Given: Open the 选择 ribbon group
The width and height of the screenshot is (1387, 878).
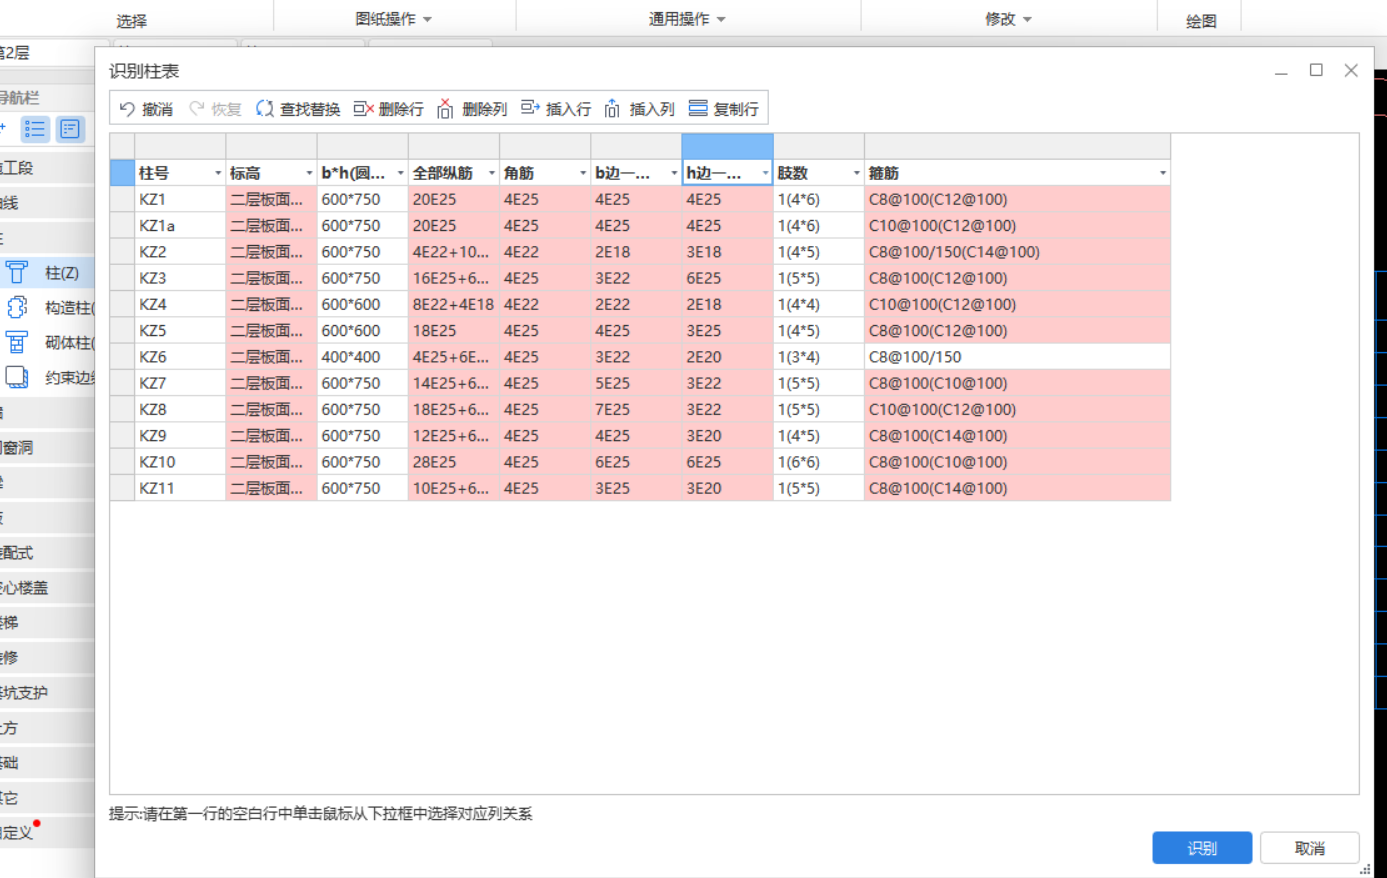Looking at the screenshot, I should tap(131, 21).
